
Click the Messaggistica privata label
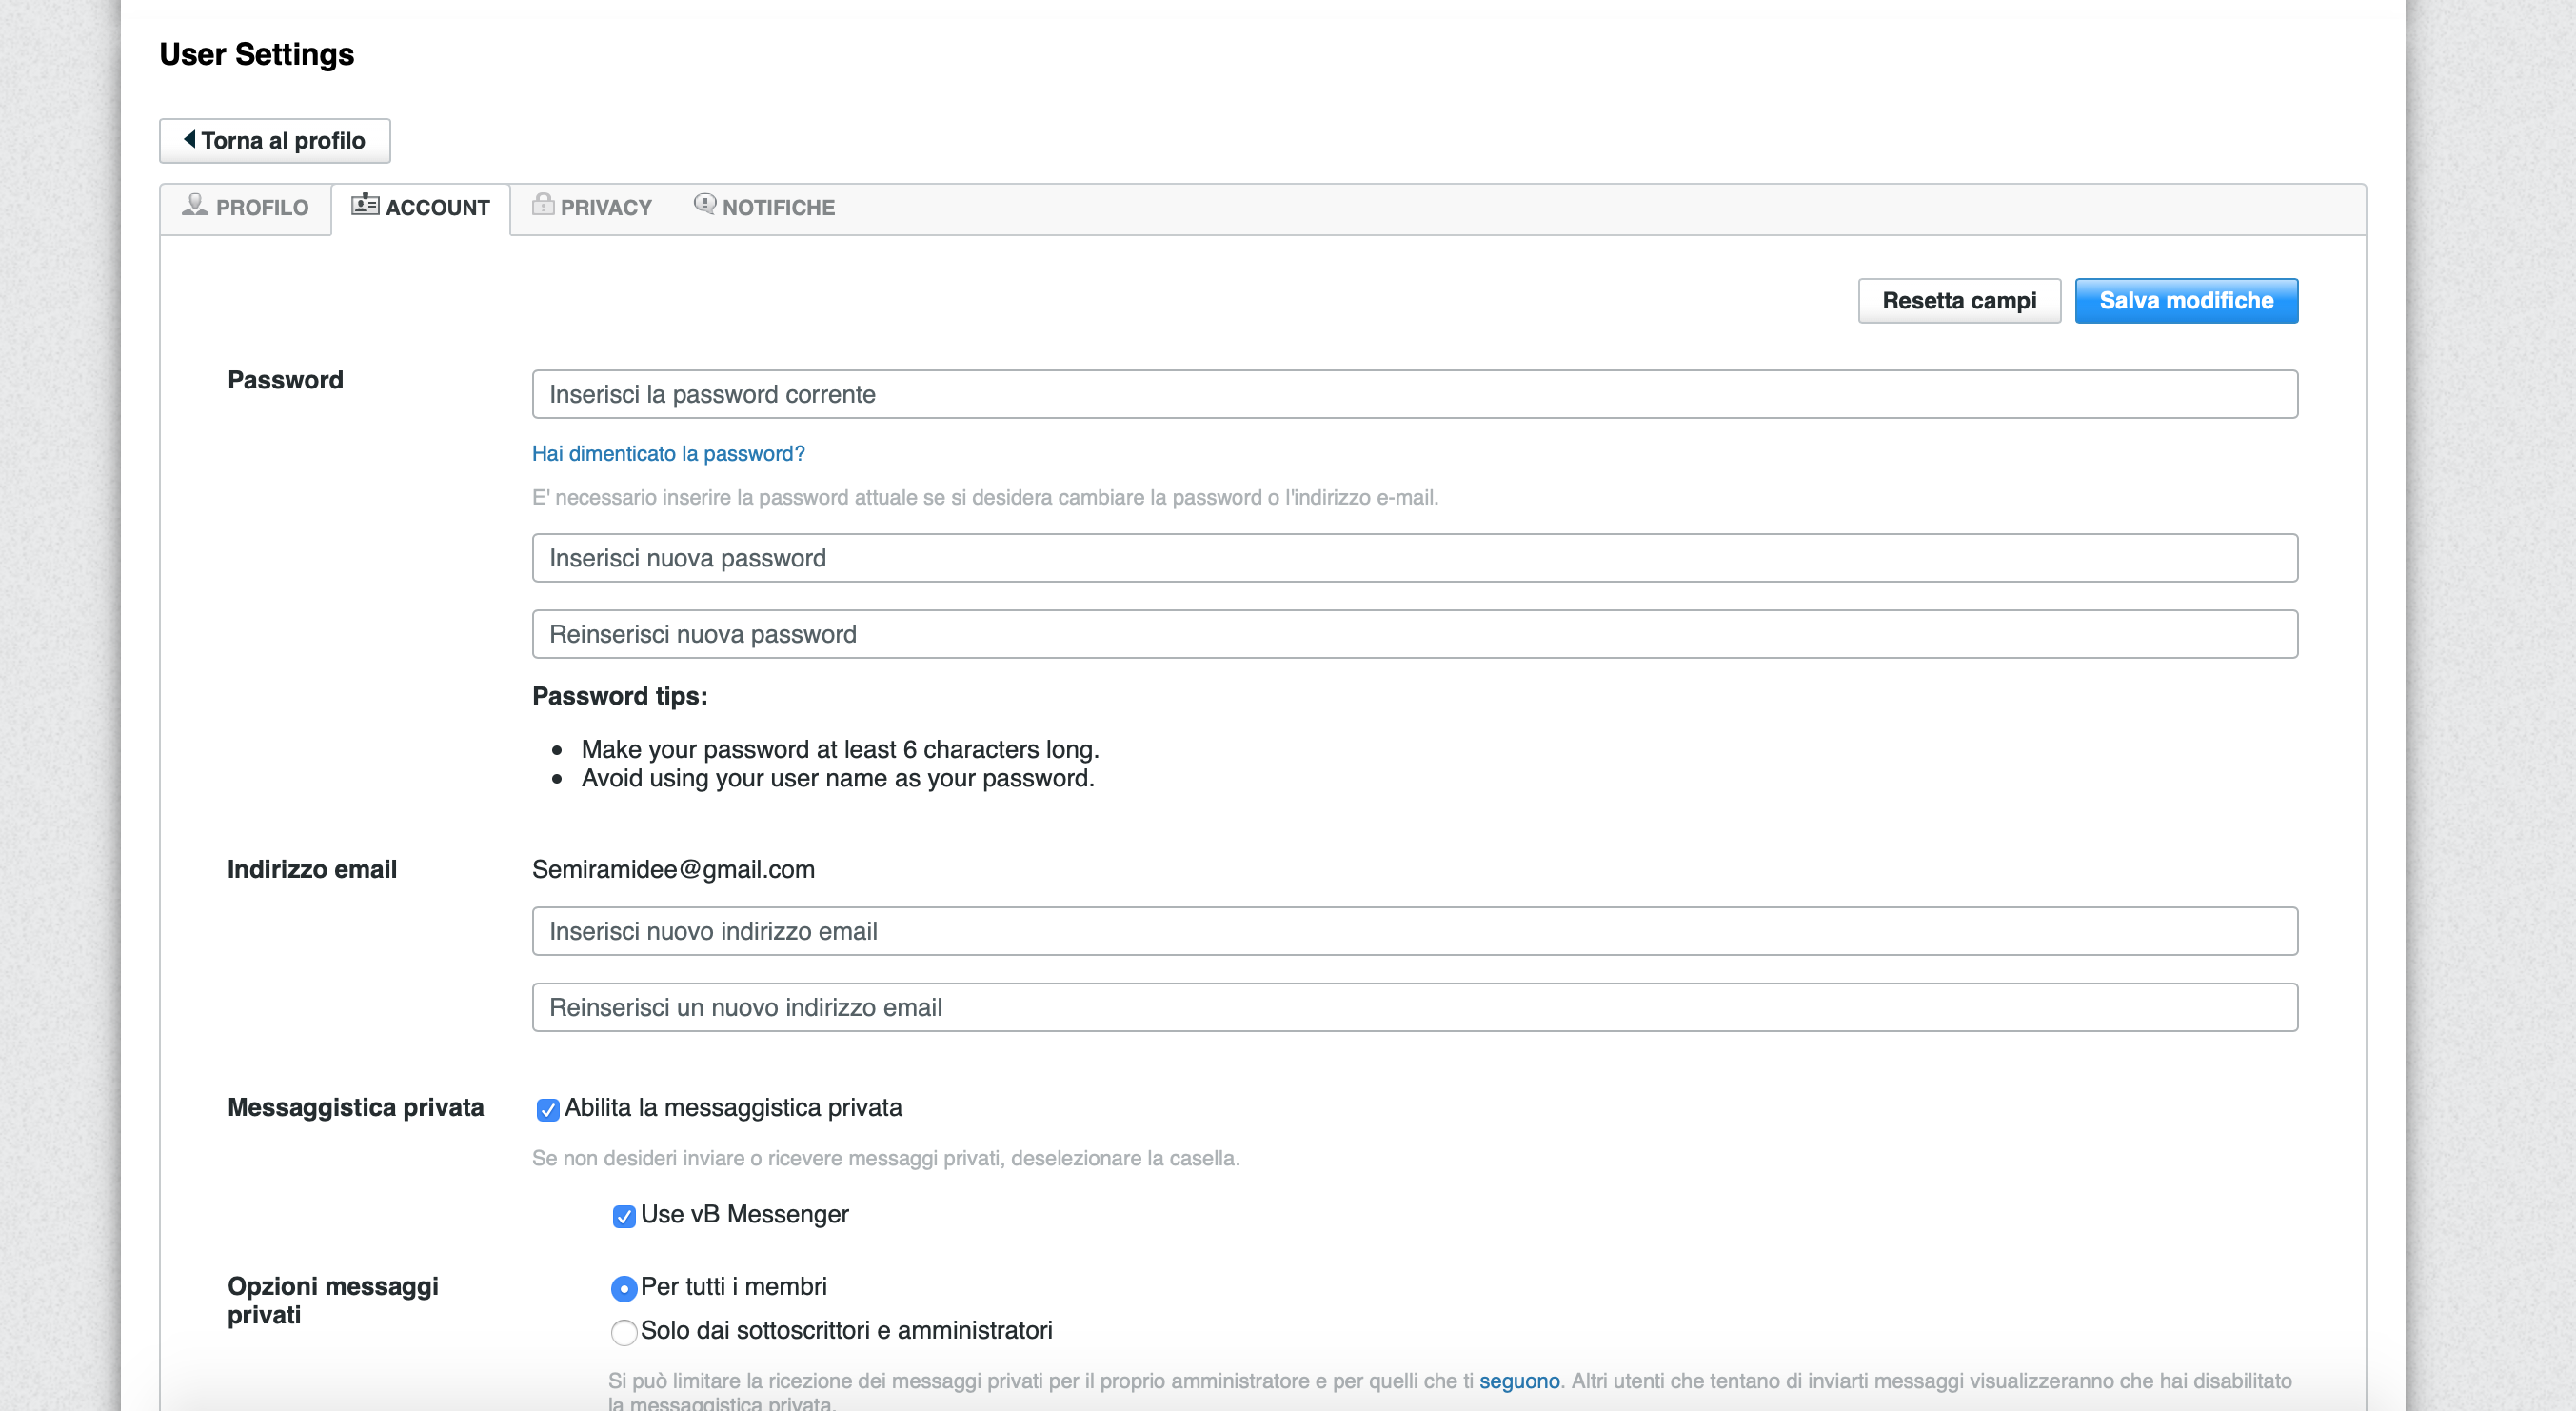[x=356, y=1107]
